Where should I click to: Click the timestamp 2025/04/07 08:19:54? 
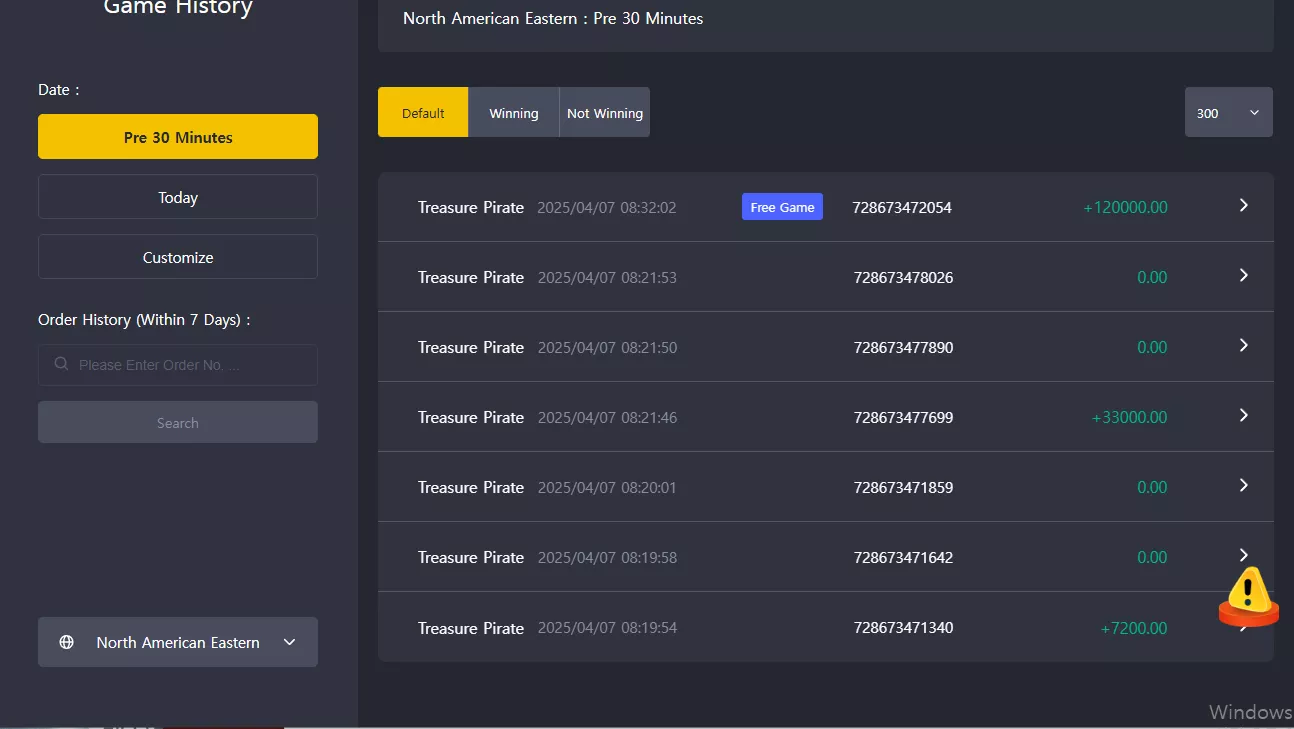click(607, 628)
